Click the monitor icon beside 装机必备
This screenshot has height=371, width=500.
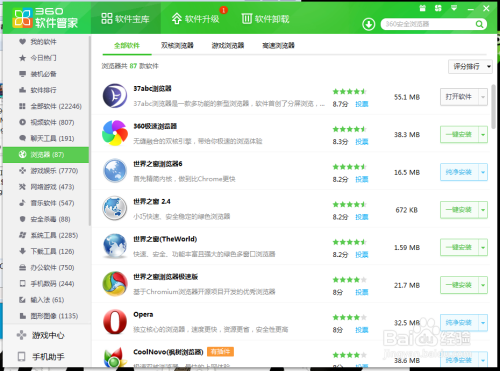pyautogui.click(x=22, y=74)
